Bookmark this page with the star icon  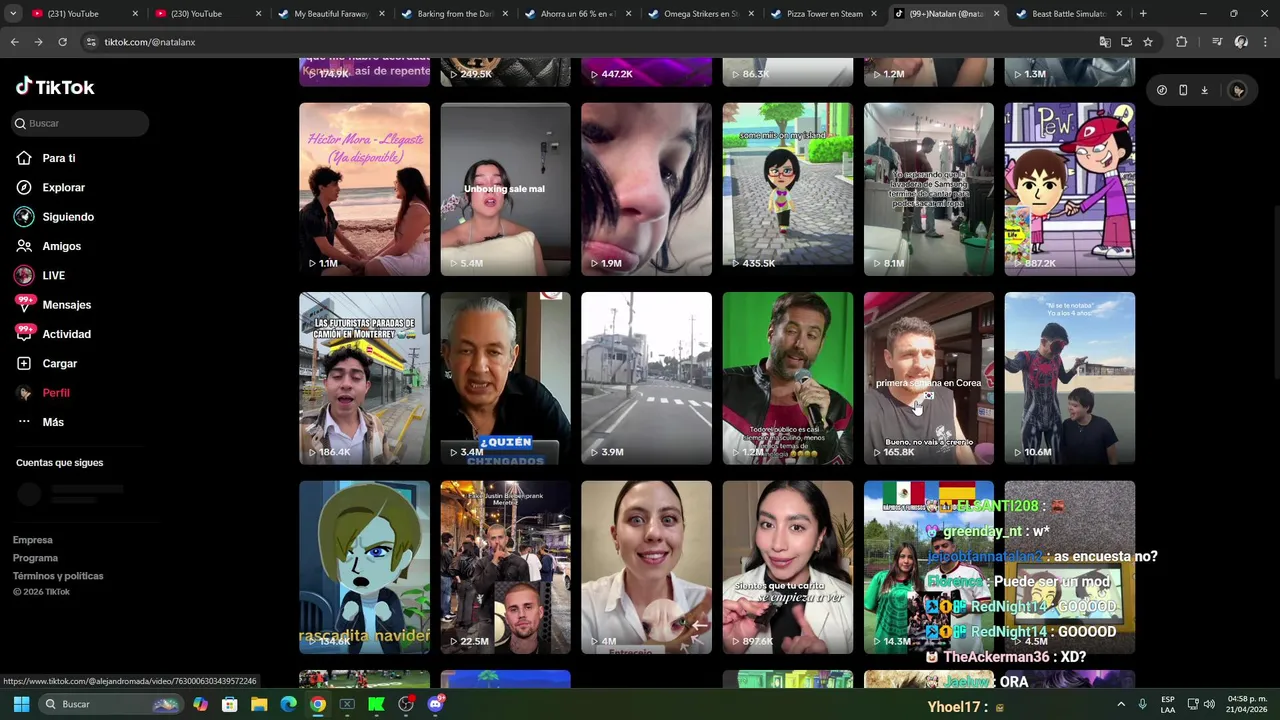point(1148,42)
